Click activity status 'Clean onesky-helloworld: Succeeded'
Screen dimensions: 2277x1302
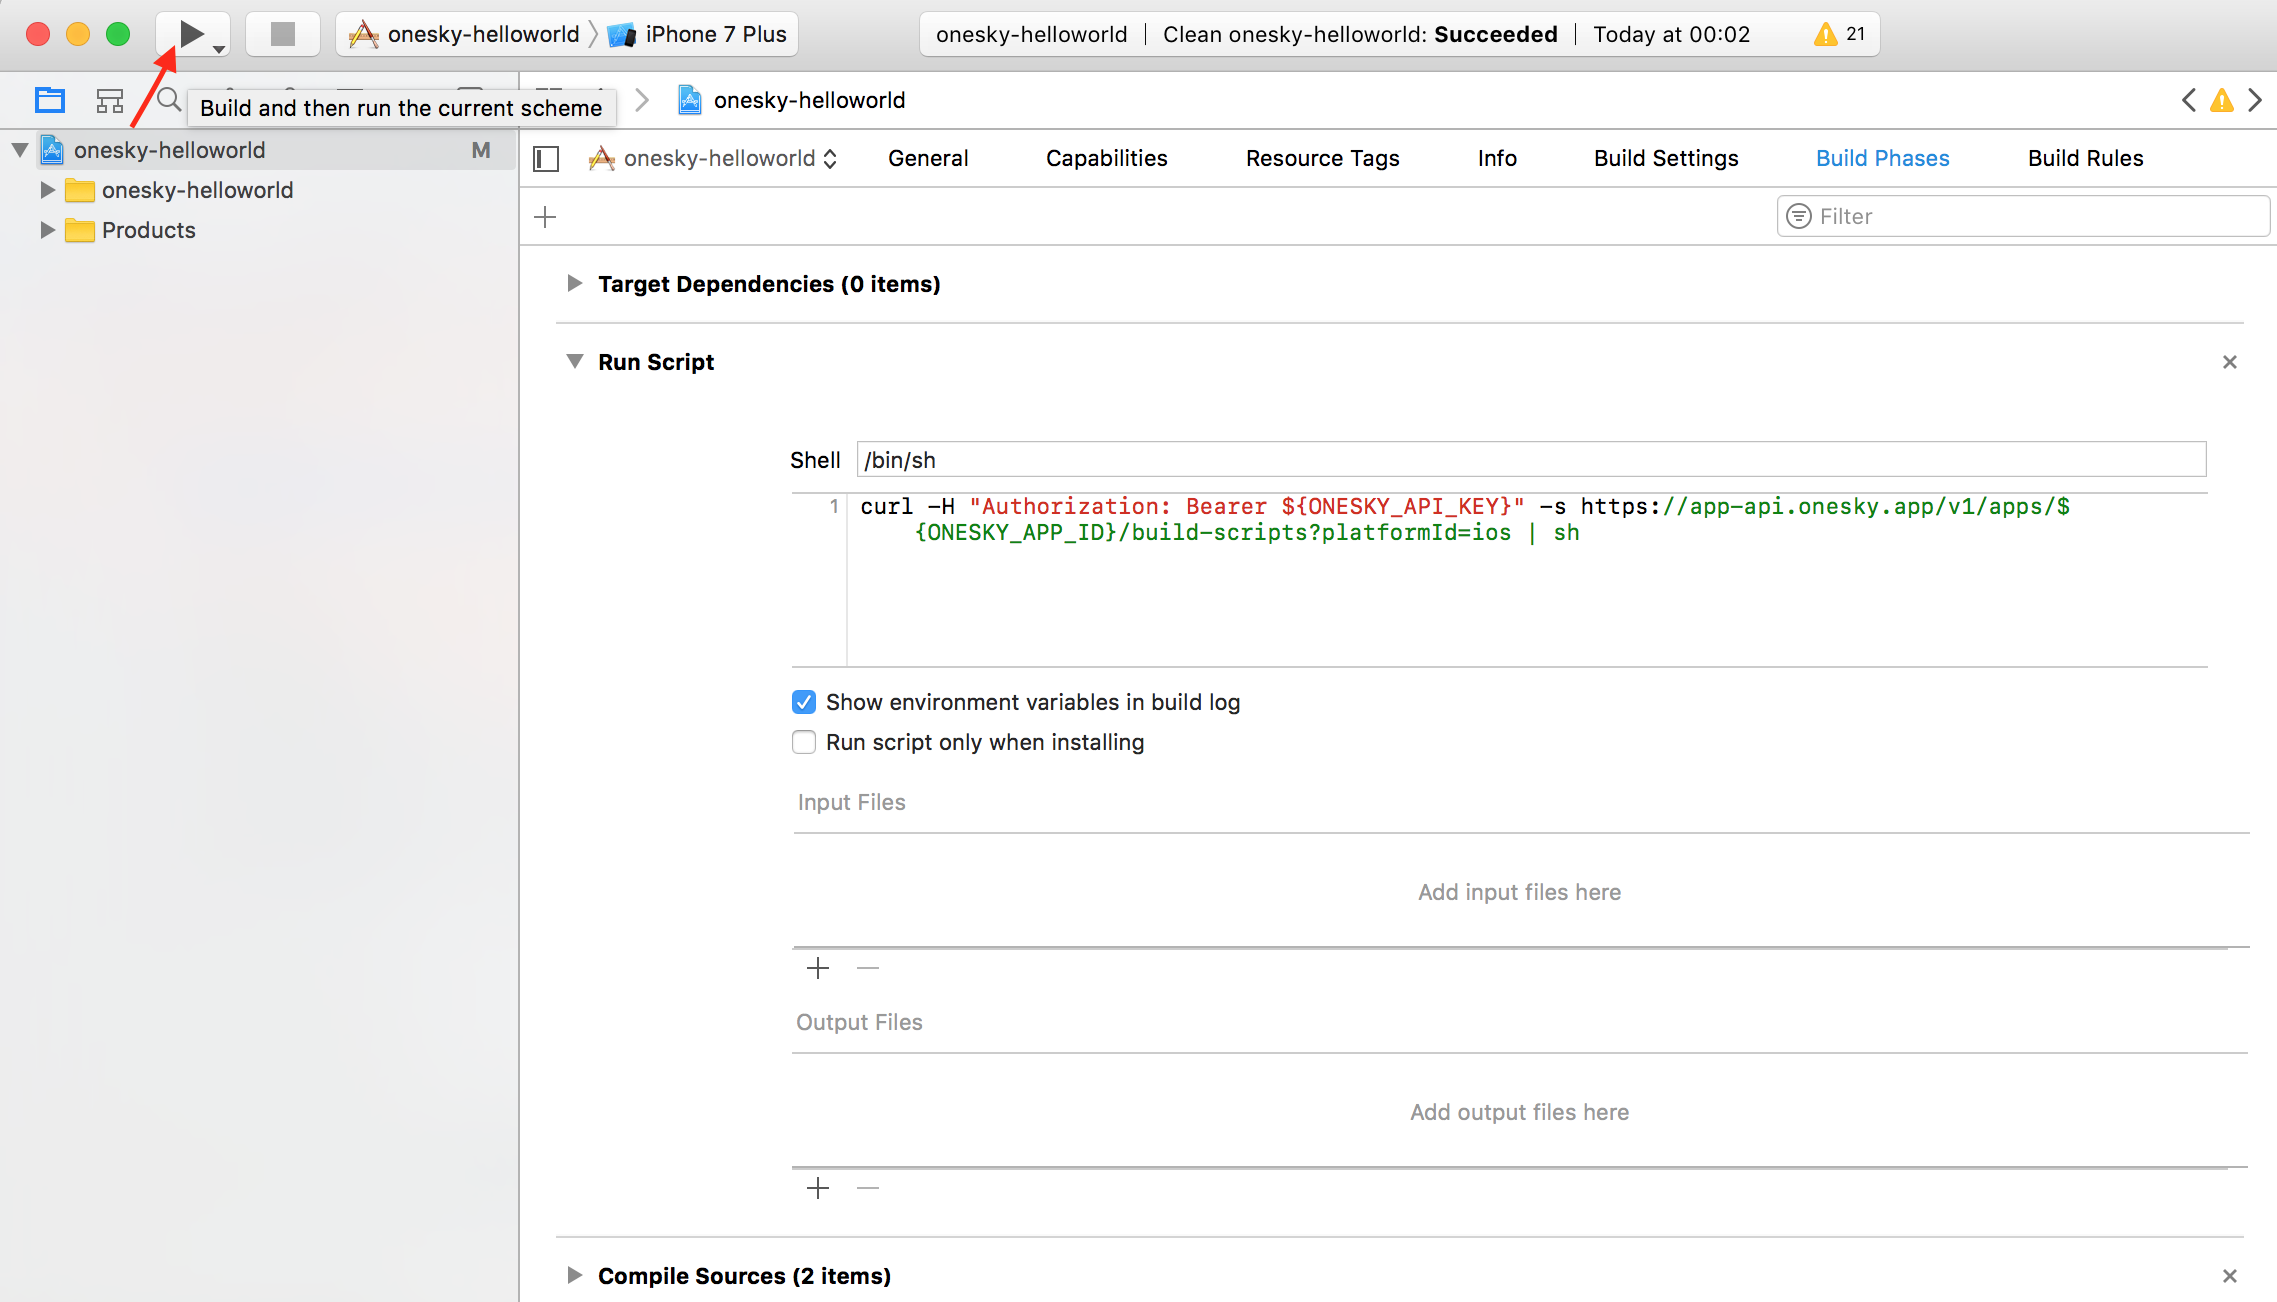click(1360, 34)
